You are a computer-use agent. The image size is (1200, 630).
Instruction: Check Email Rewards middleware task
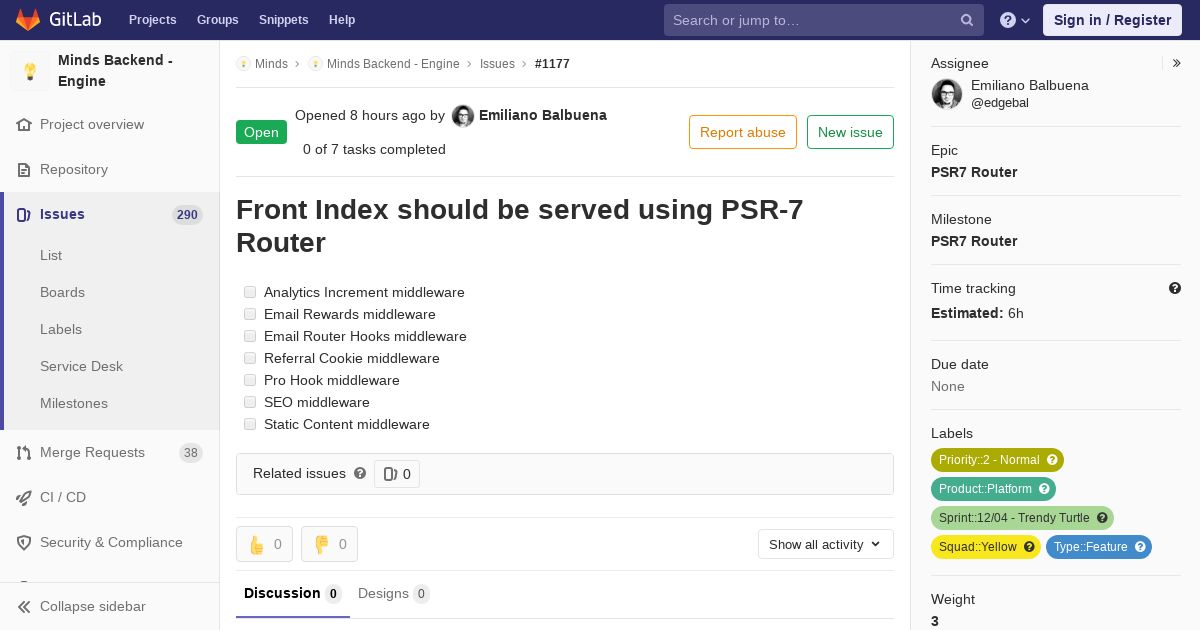tap(250, 314)
